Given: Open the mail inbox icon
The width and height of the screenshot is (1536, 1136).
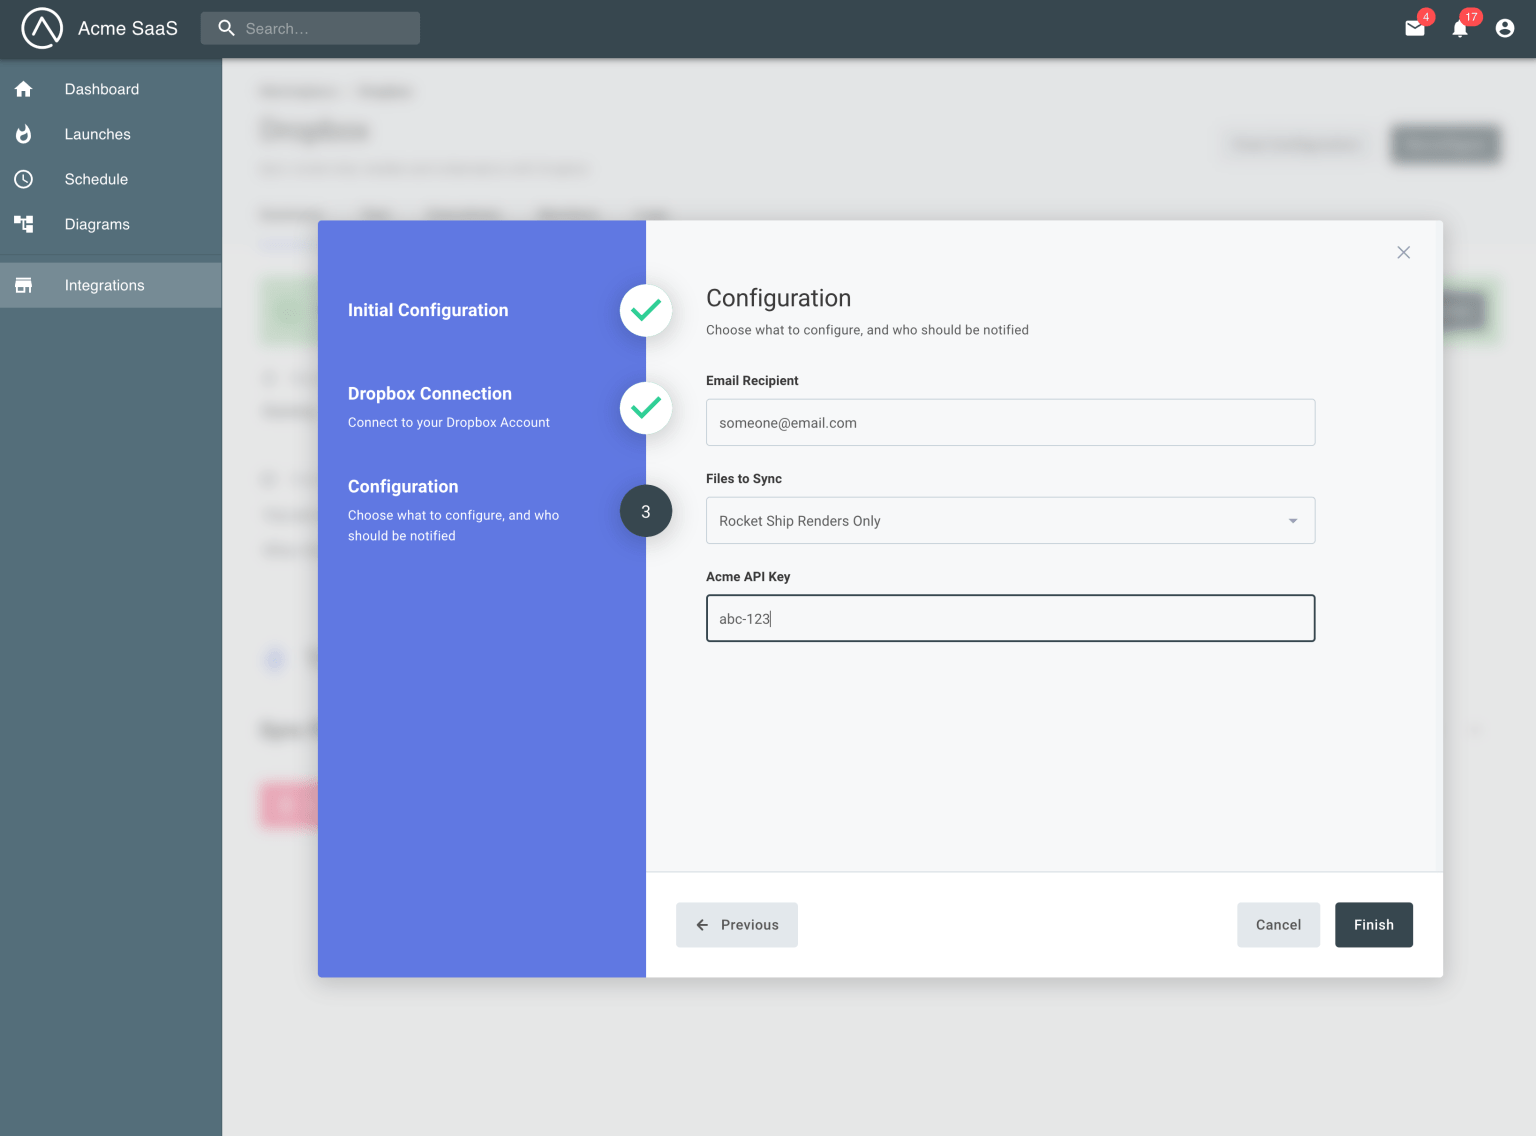Looking at the screenshot, I should 1415,28.
